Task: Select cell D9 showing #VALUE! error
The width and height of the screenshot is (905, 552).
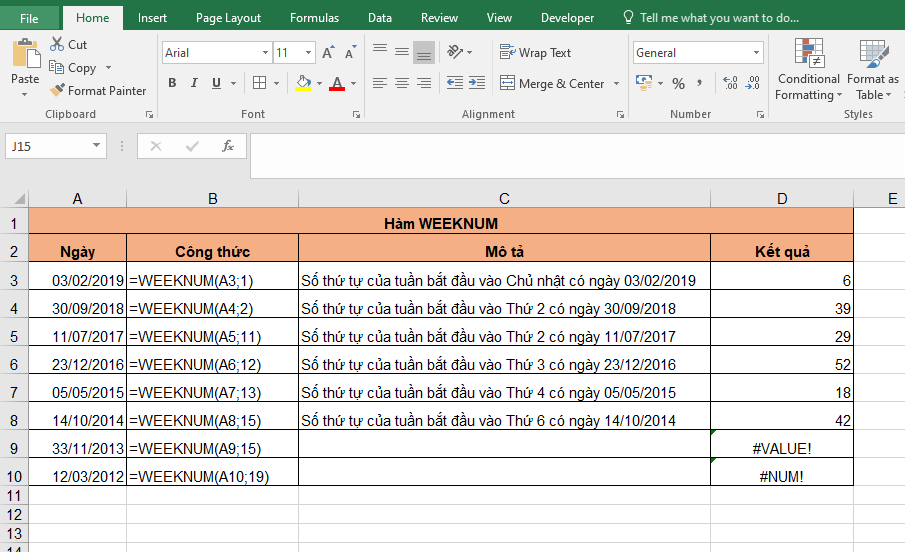Action: 781,447
